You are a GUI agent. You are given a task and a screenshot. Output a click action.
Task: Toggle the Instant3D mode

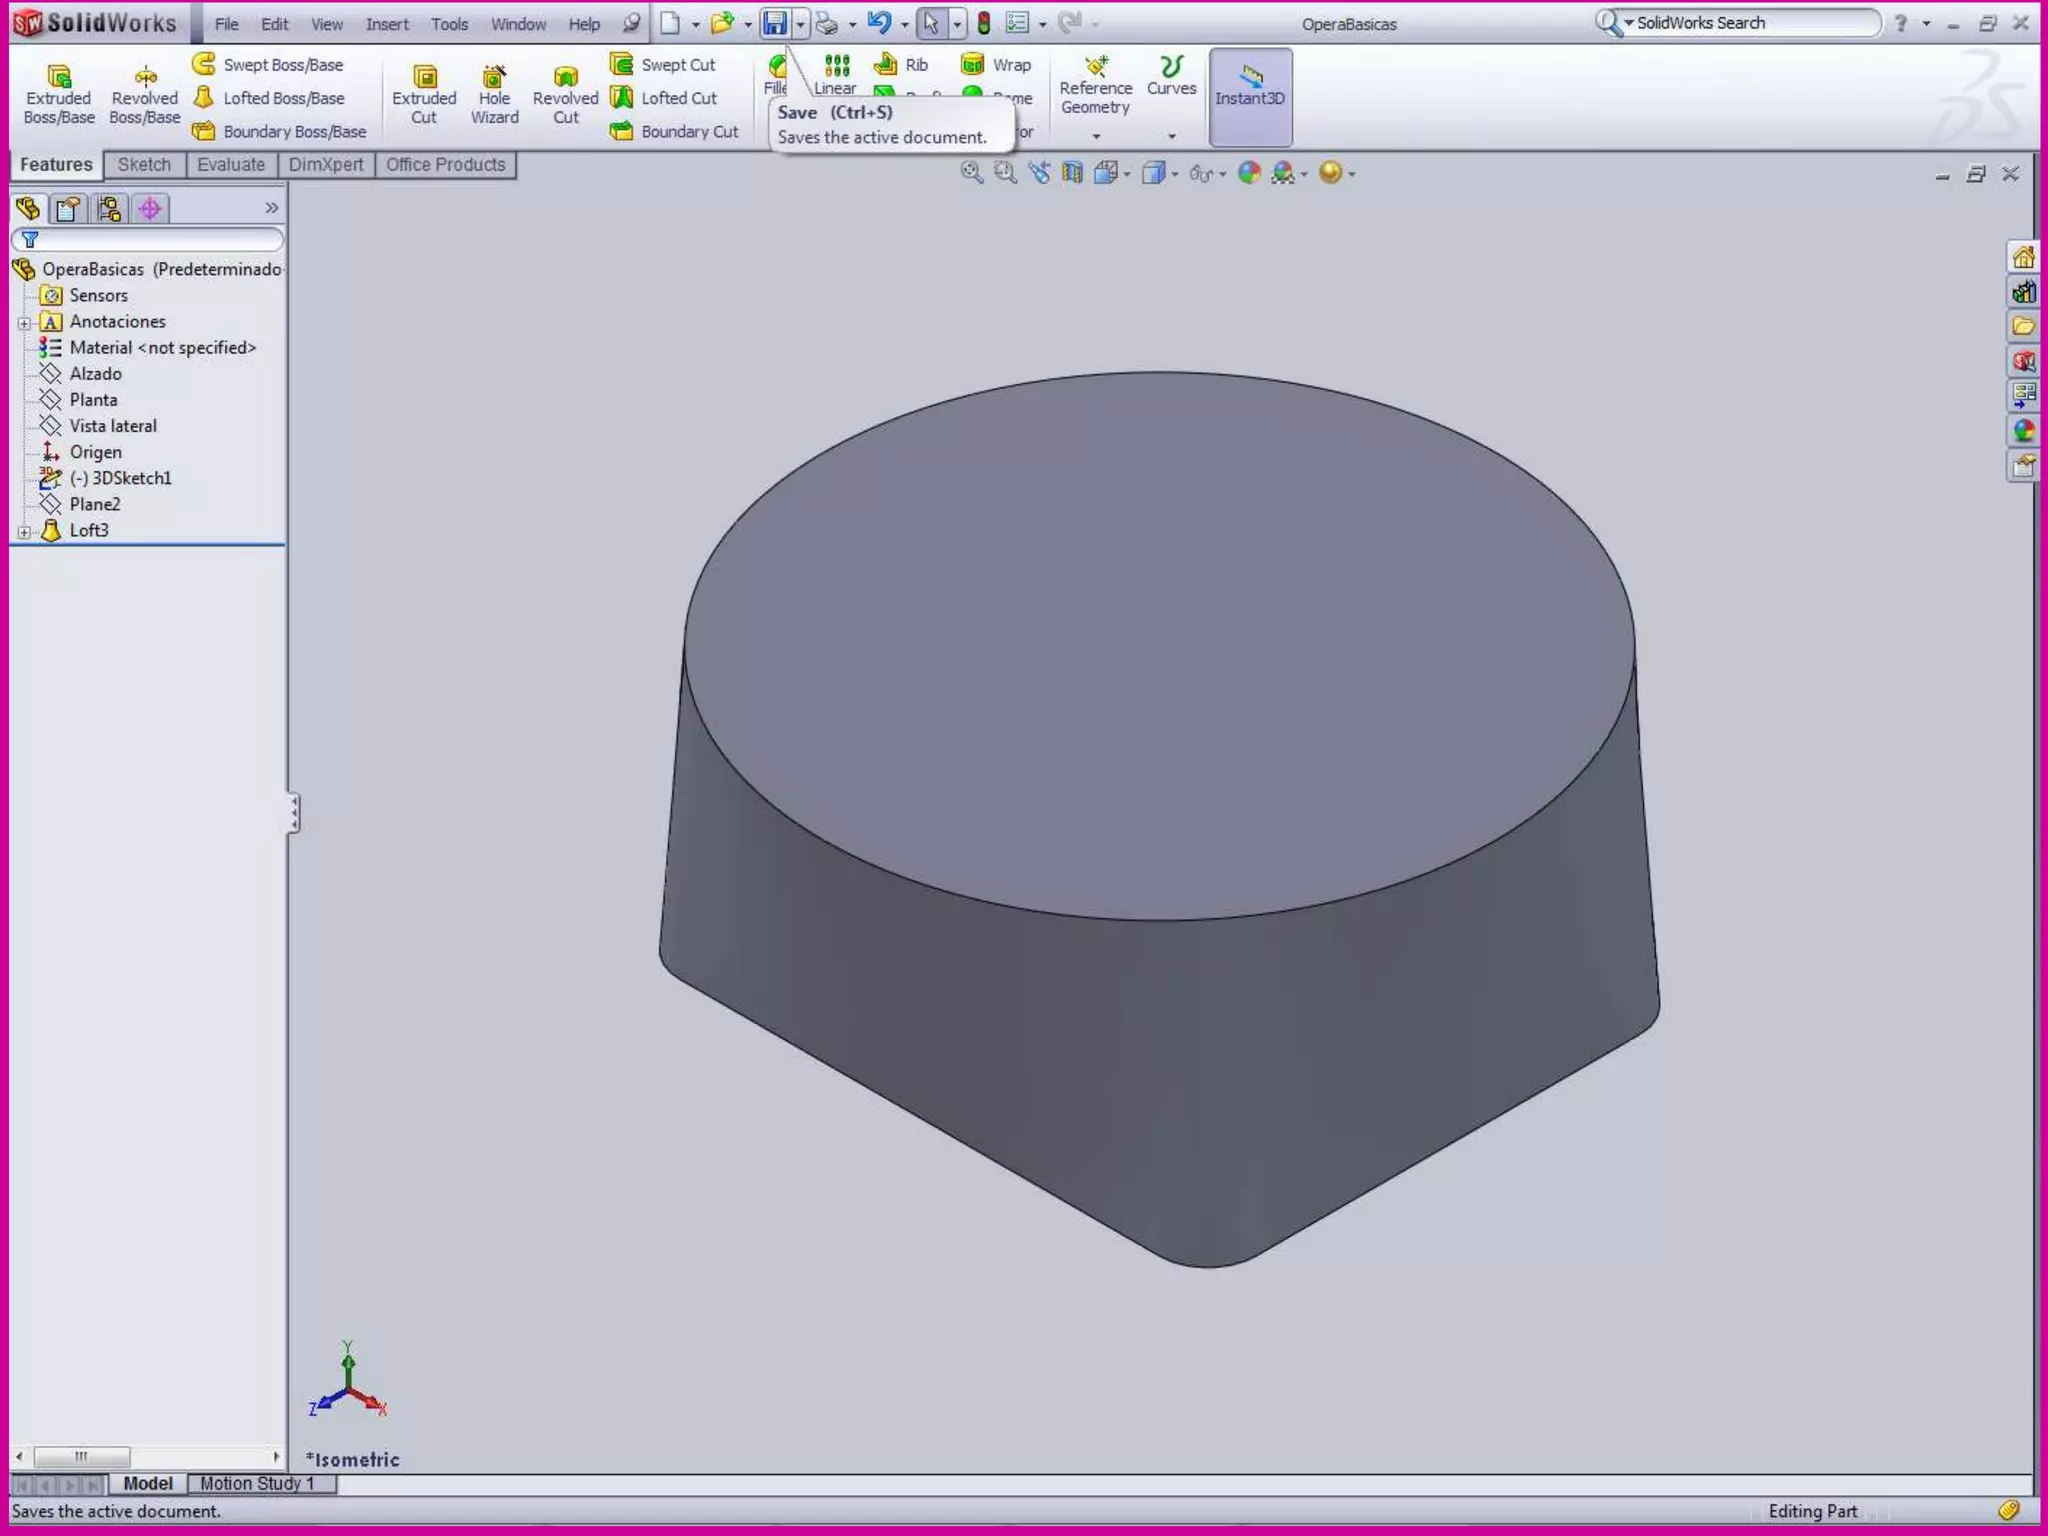click(1250, 96)
